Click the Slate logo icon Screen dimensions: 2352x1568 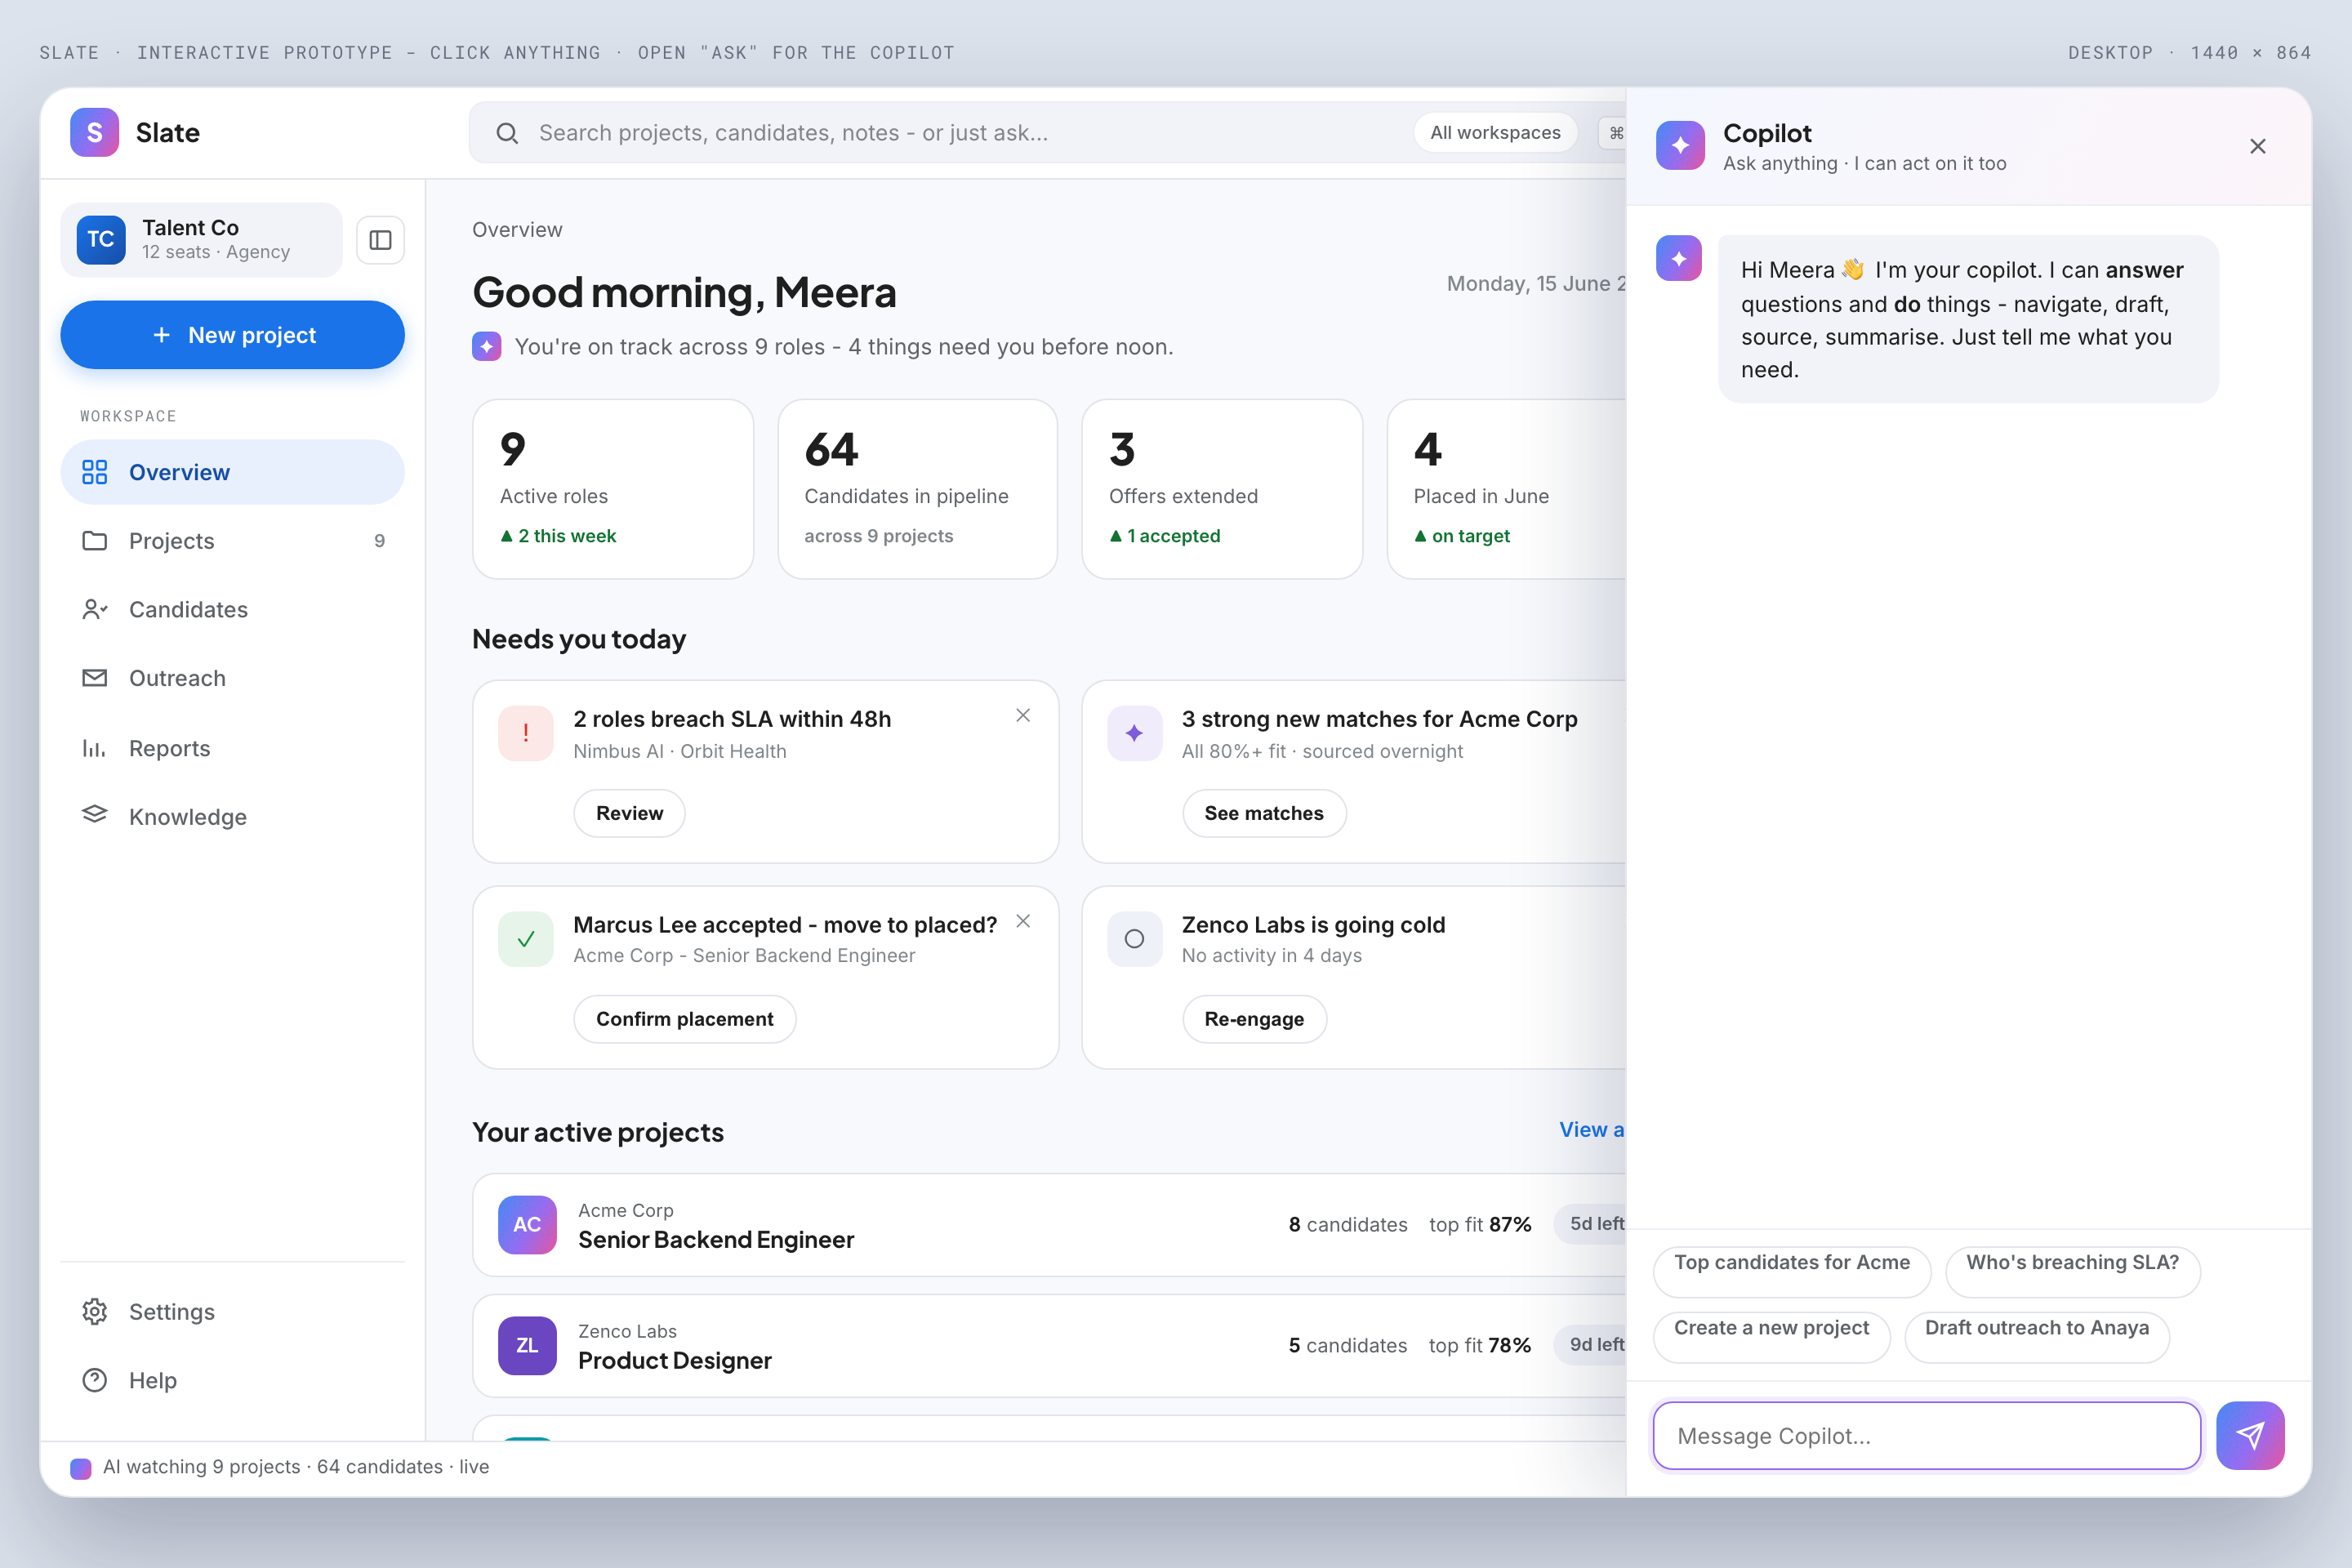pos(94,132)
